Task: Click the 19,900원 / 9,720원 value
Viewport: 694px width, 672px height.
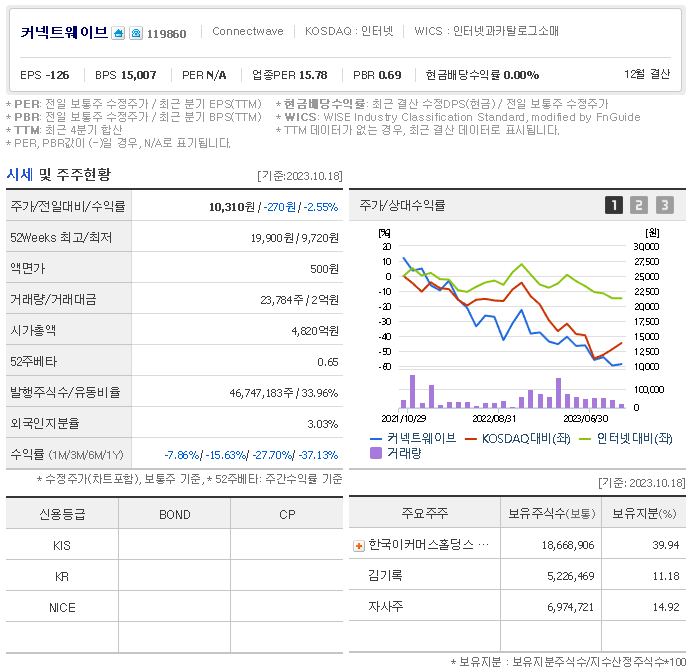Action: pyautogui.click(x=295, y=238)
